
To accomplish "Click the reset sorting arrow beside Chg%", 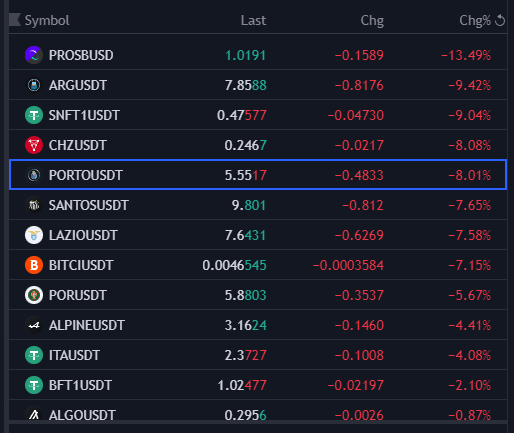I will pyautogui.click(x=500, y=20).
